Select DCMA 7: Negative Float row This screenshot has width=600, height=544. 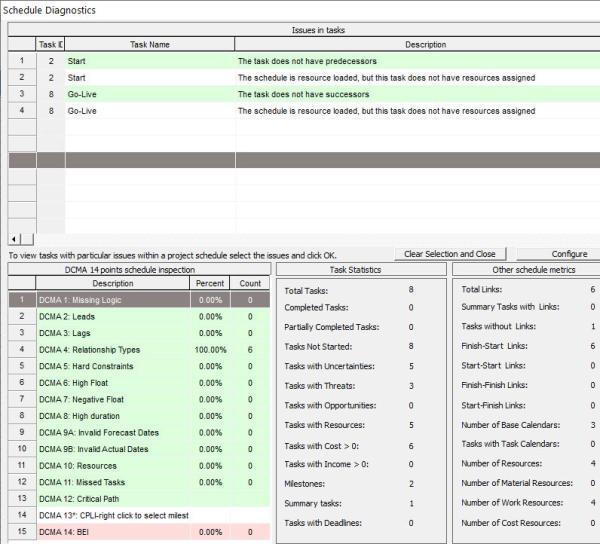139,399
